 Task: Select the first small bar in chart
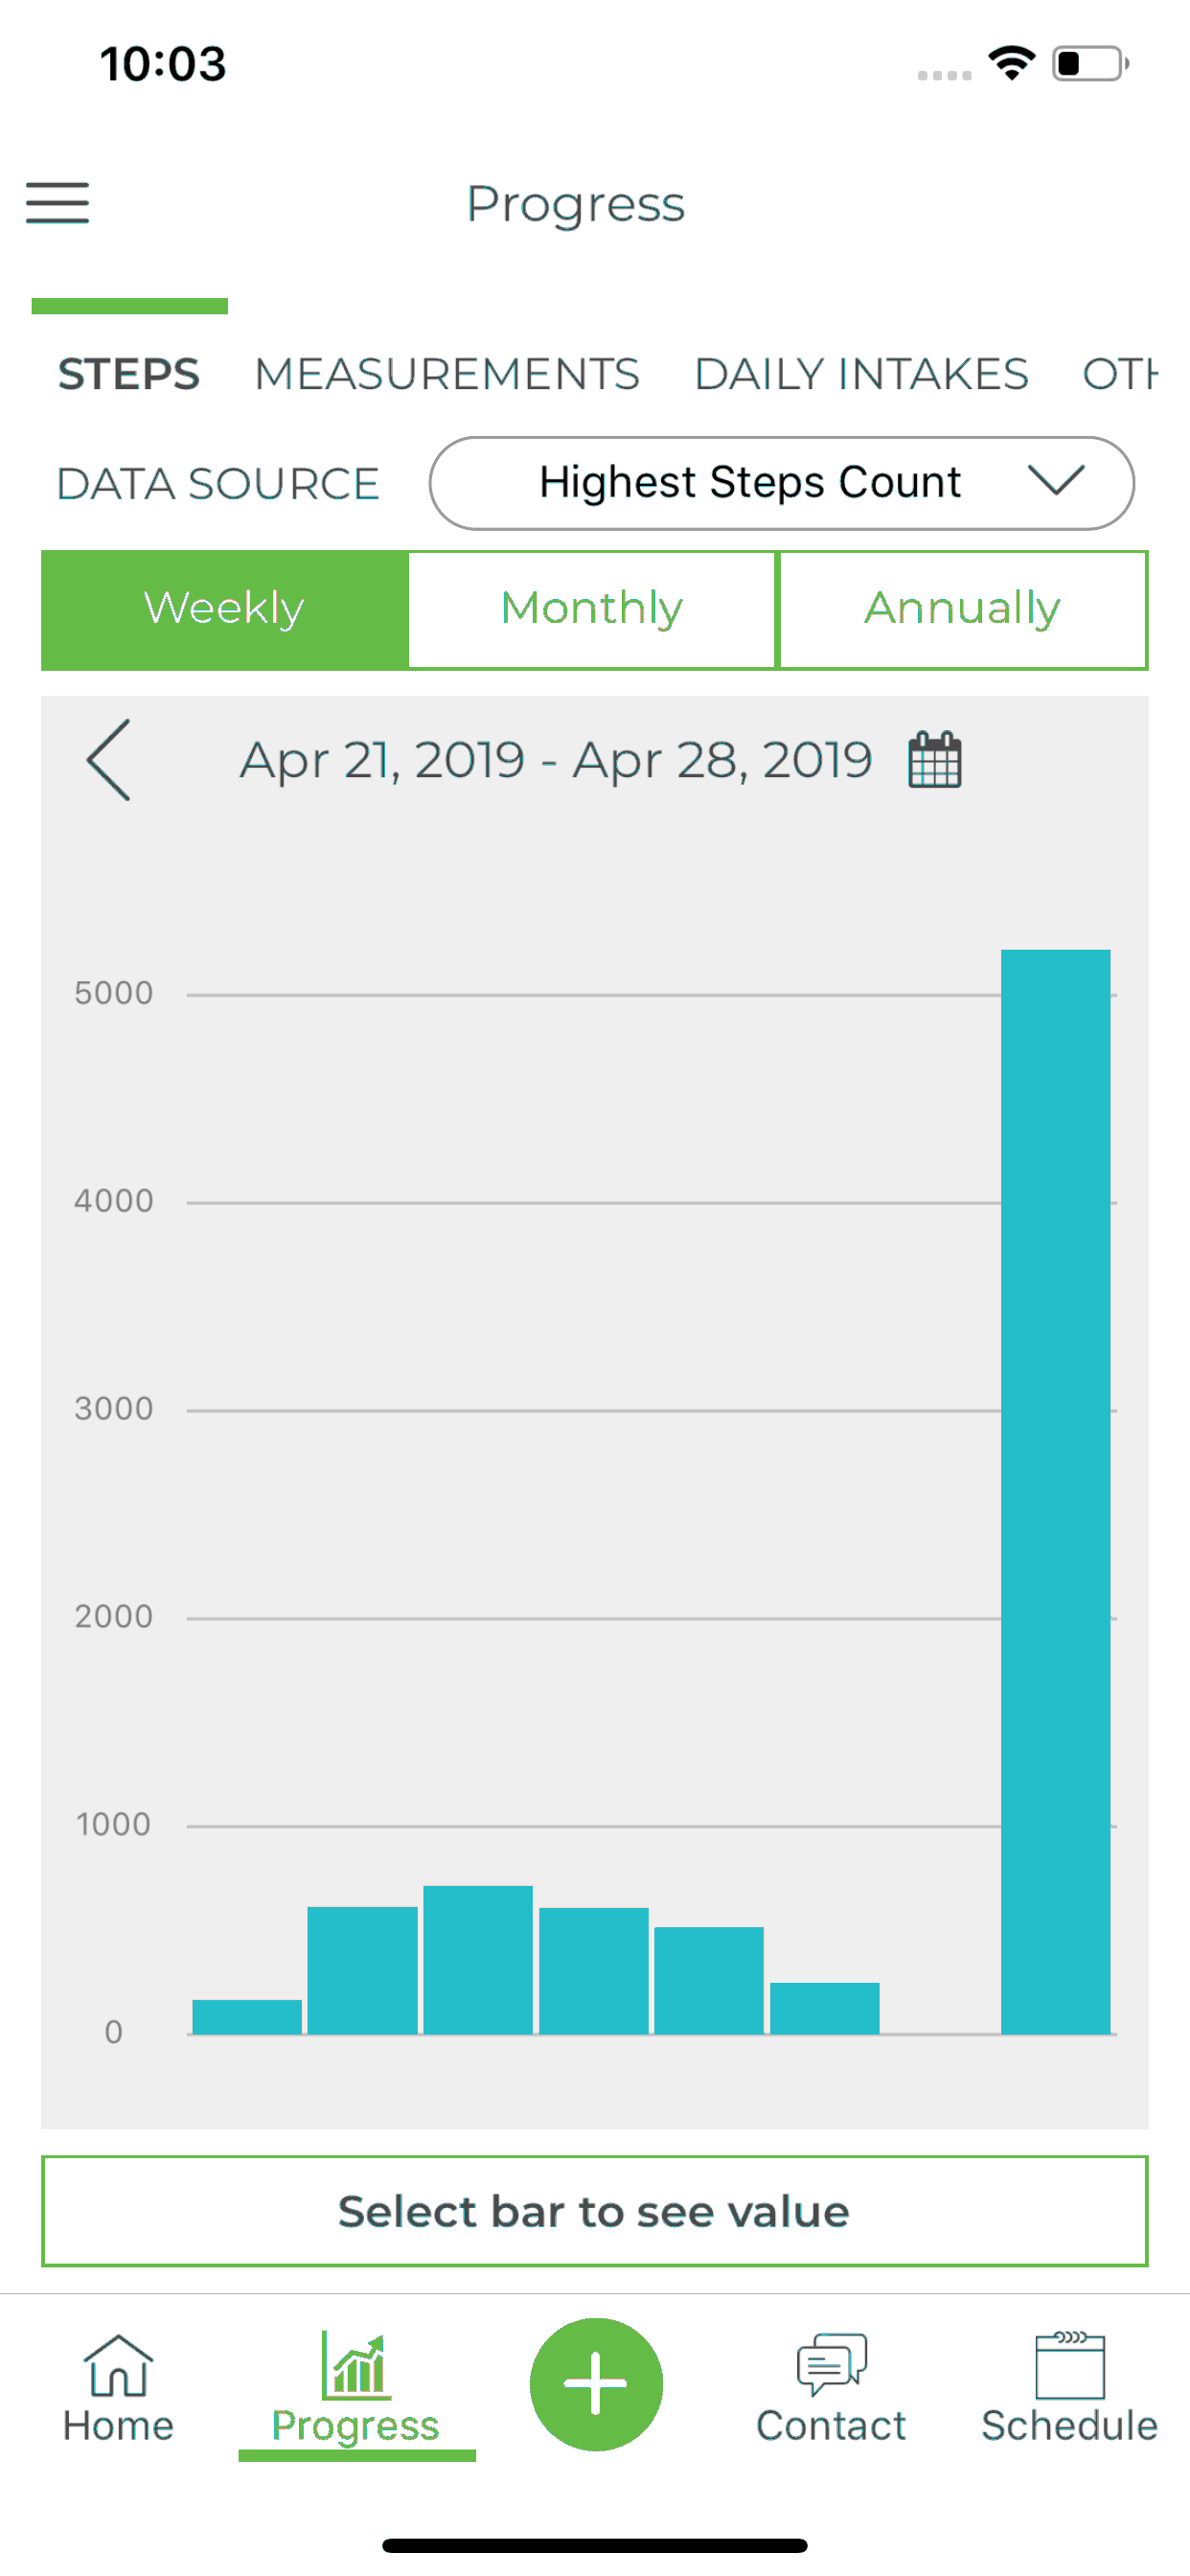(x=246, y=2016)
